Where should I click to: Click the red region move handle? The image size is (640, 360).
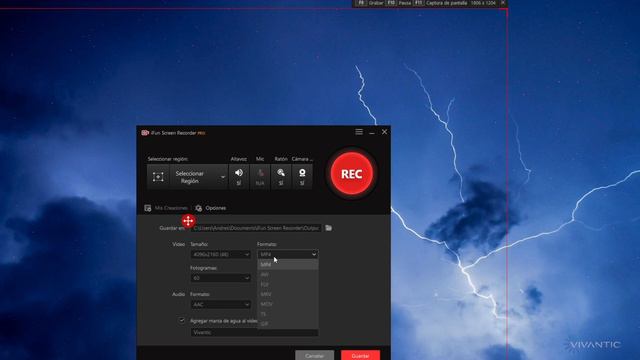[x=188, y=221]
